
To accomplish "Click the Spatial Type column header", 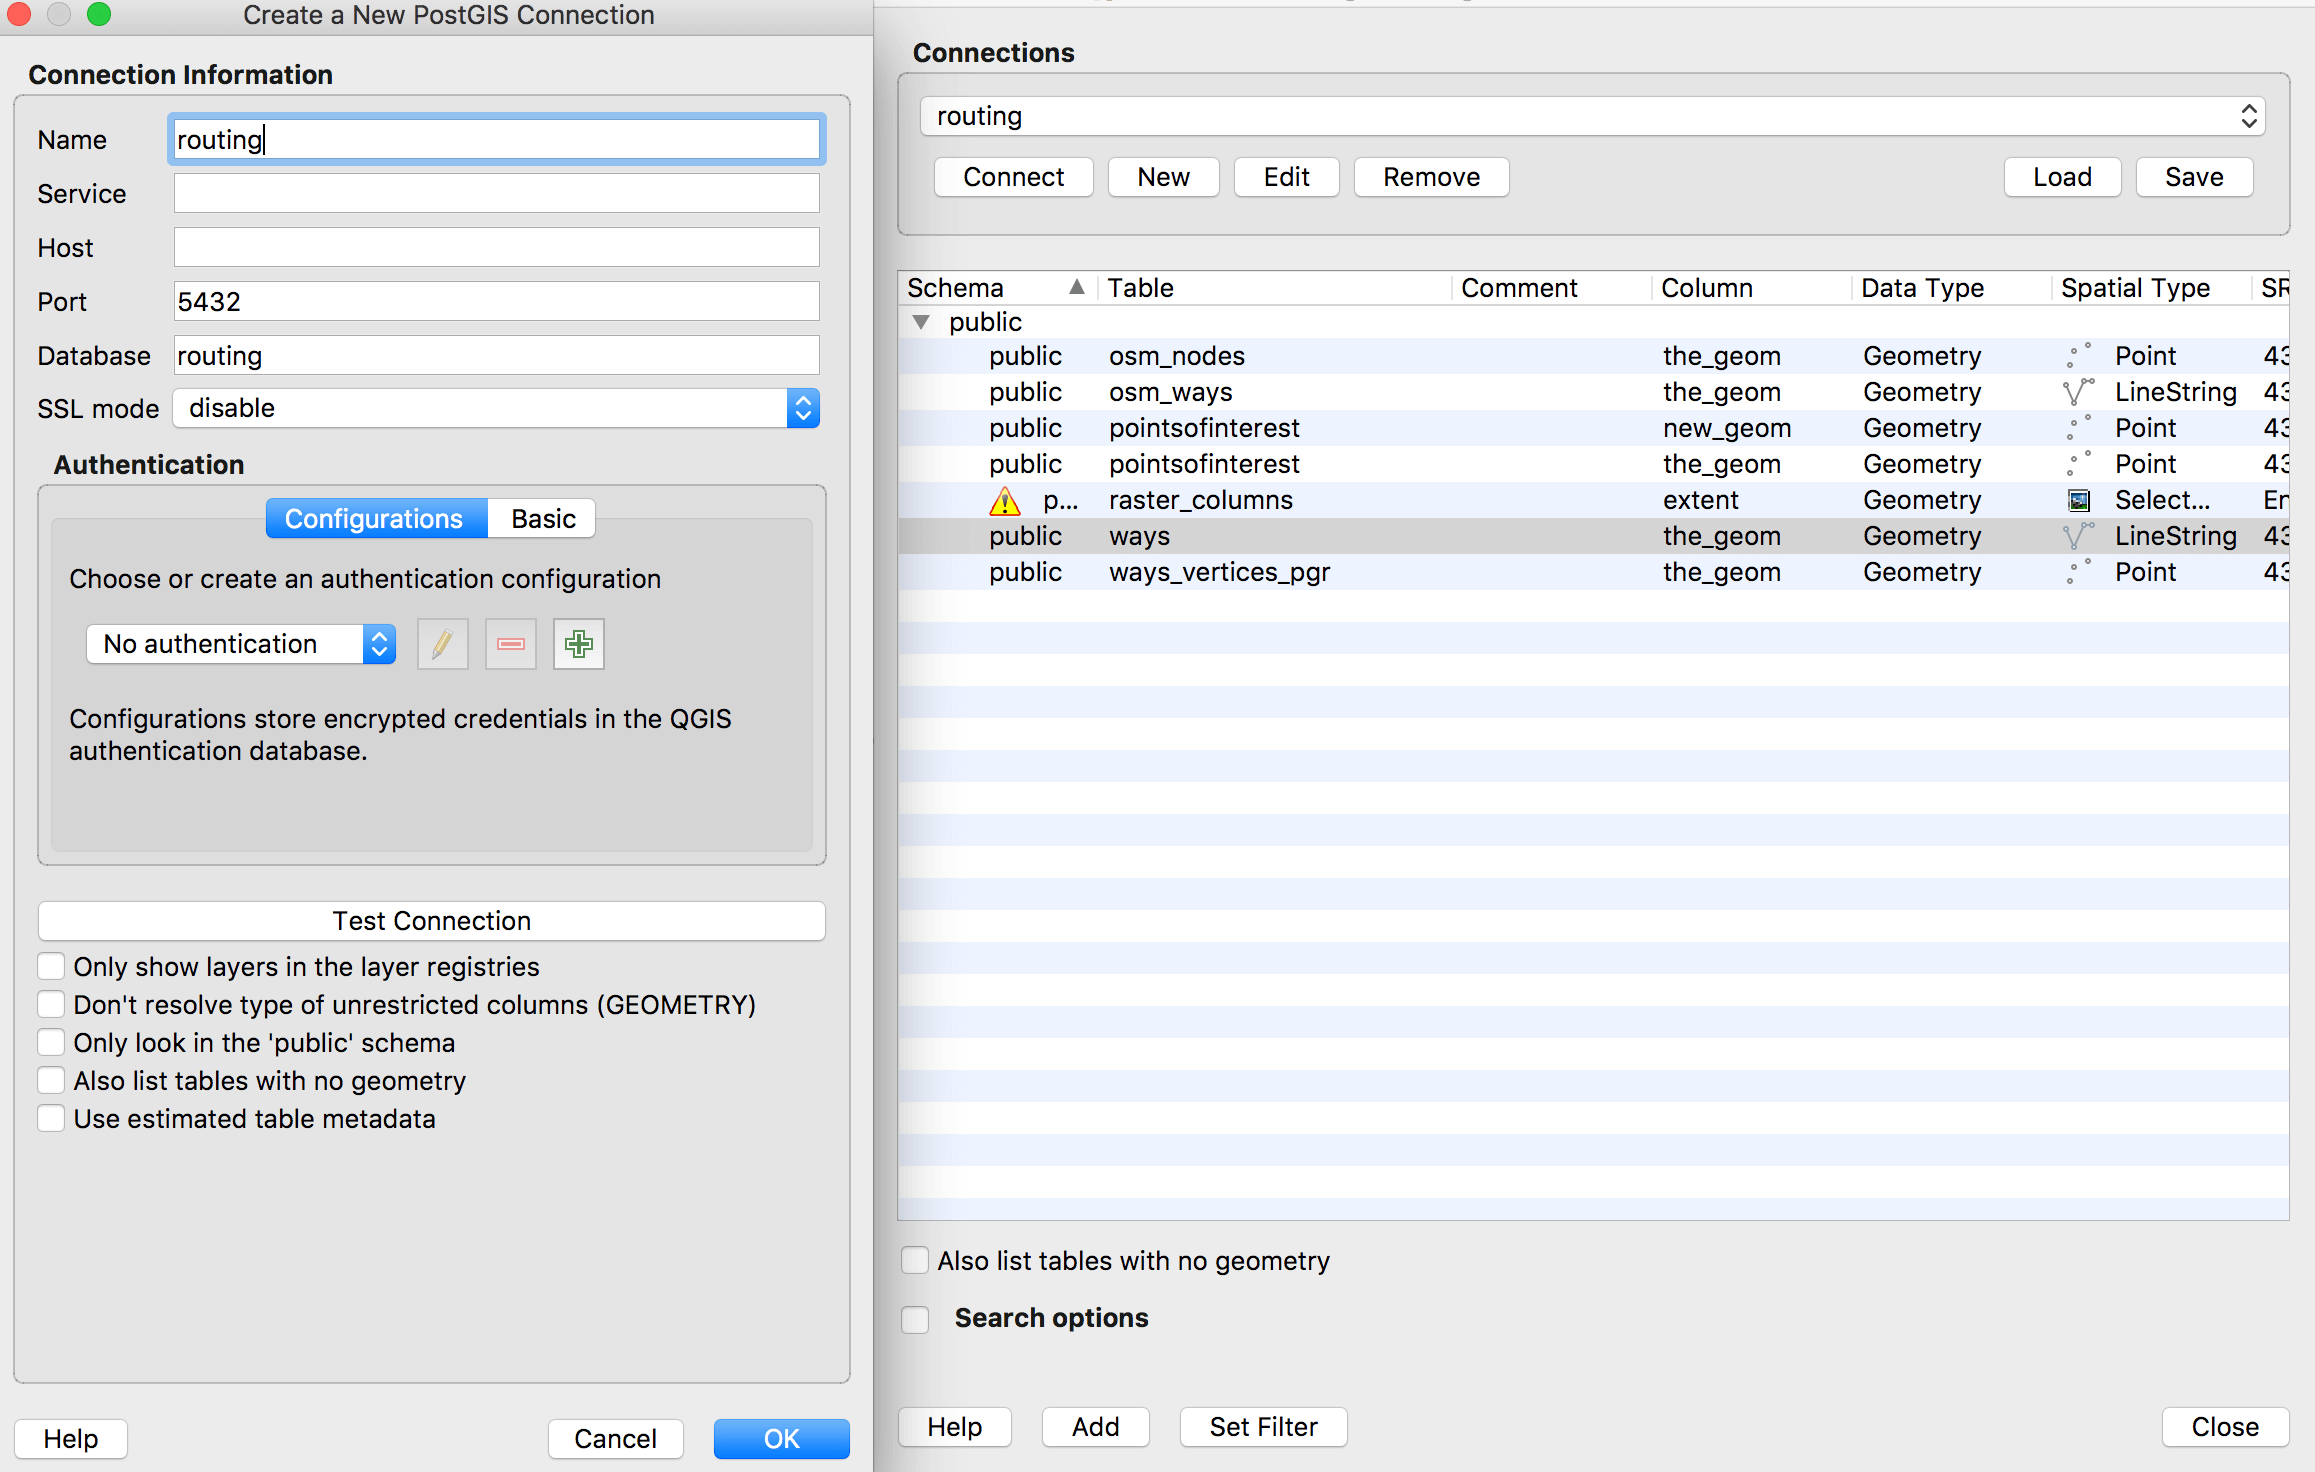I will 2151,288.
